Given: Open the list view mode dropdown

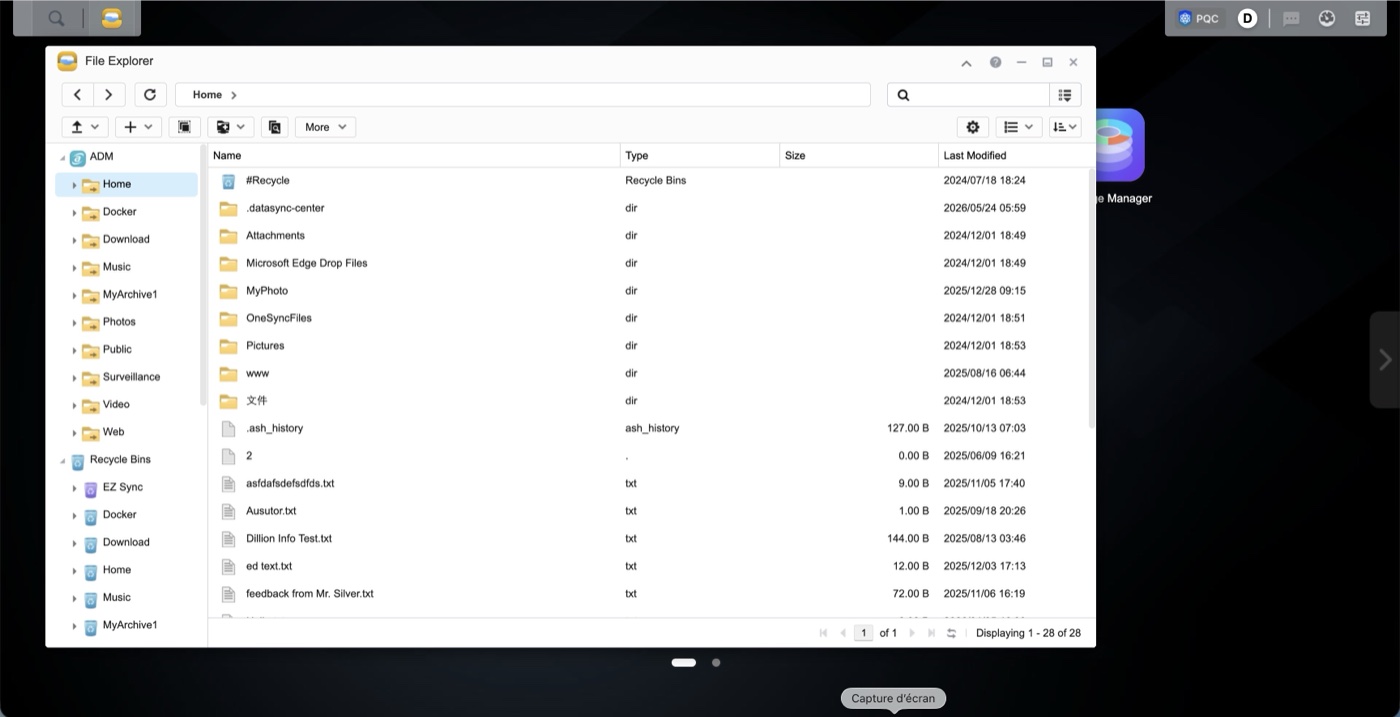Looking at the screenshot, I should click(1019, 127).
